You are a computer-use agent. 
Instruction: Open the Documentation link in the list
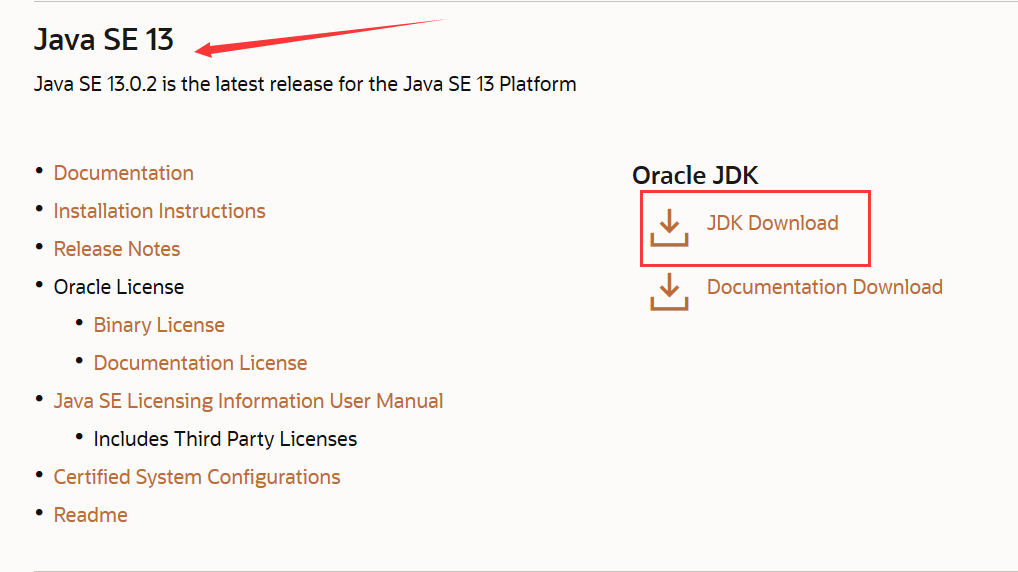123,173
